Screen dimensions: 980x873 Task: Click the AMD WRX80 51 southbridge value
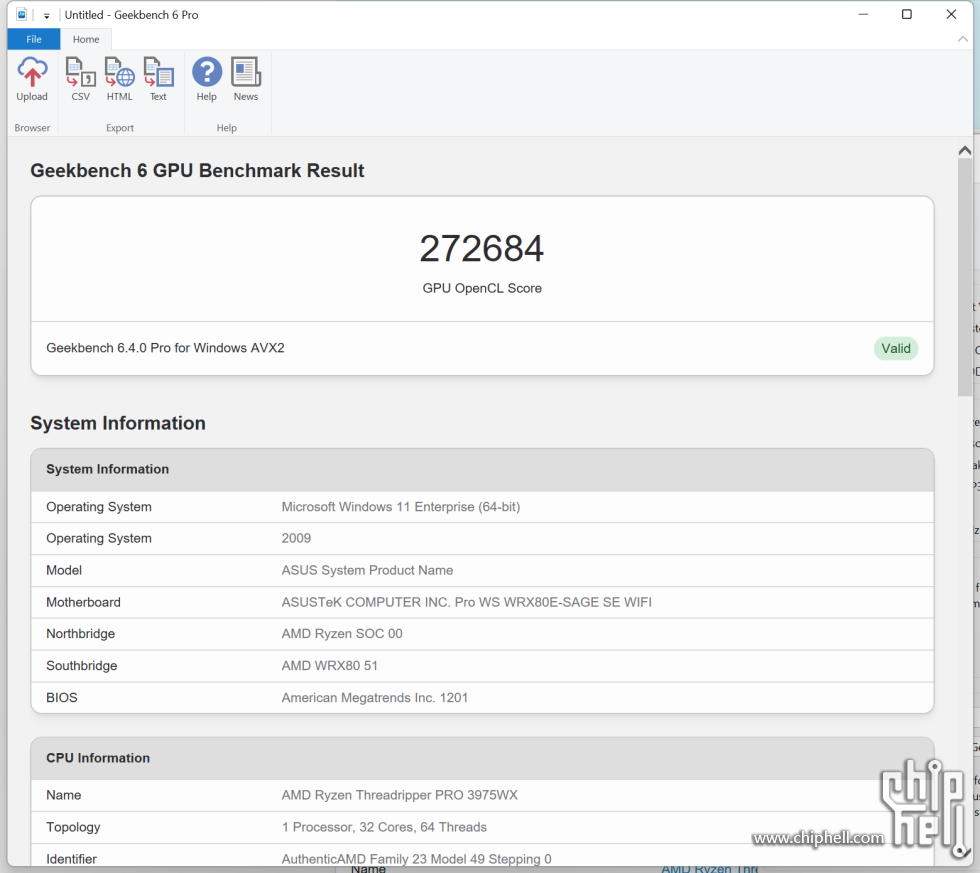click(329, 666)
